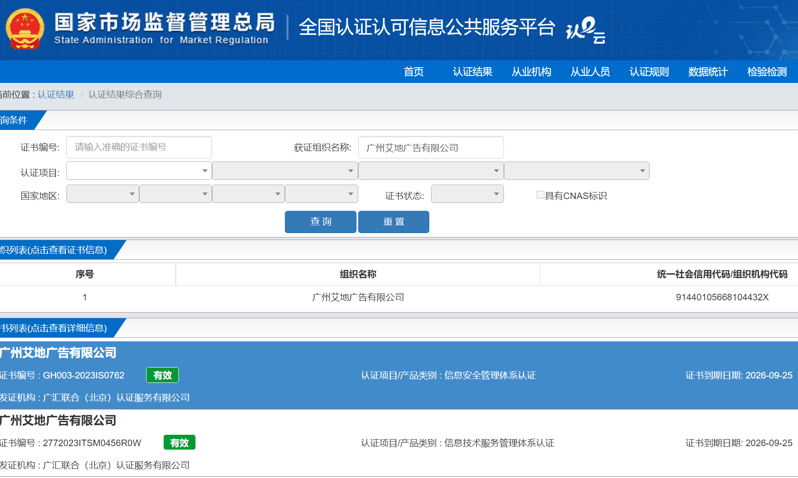Click the 全国认证认可信息公共服务平台 title
The width and height of the screenshot is (798, 478).
coord(426,27)
